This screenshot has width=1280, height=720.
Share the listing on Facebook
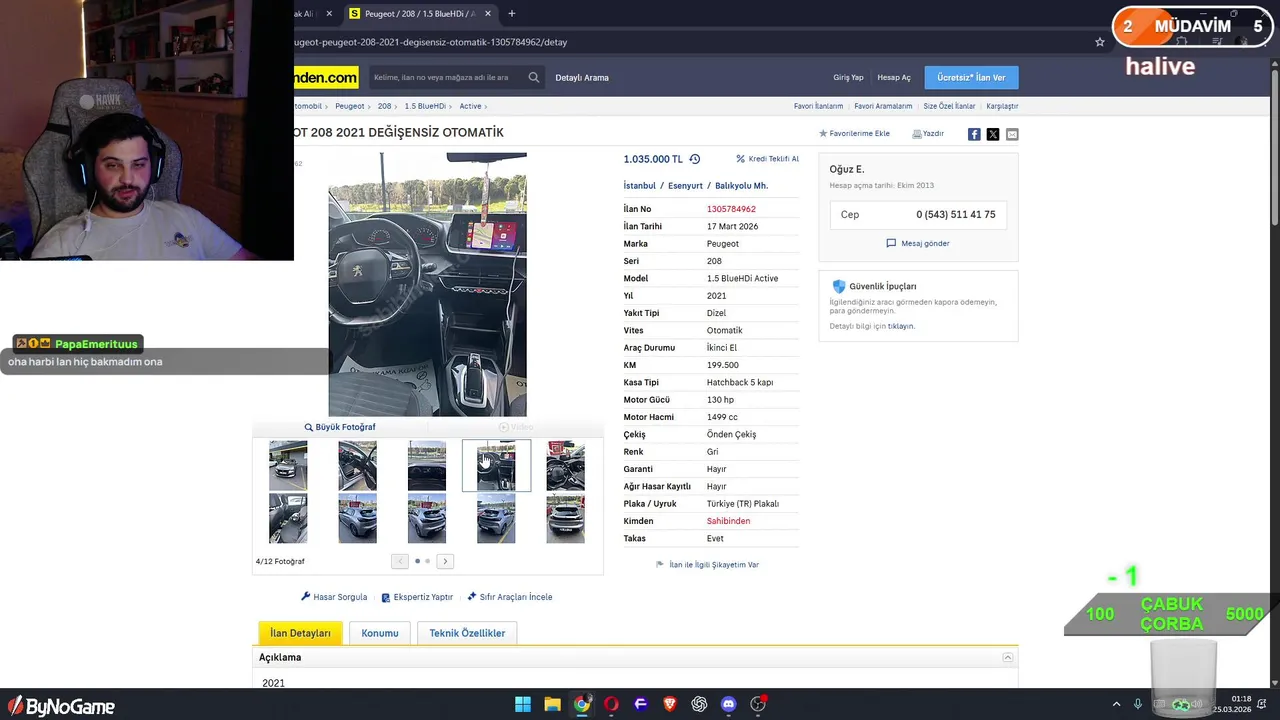click(974, 134)
